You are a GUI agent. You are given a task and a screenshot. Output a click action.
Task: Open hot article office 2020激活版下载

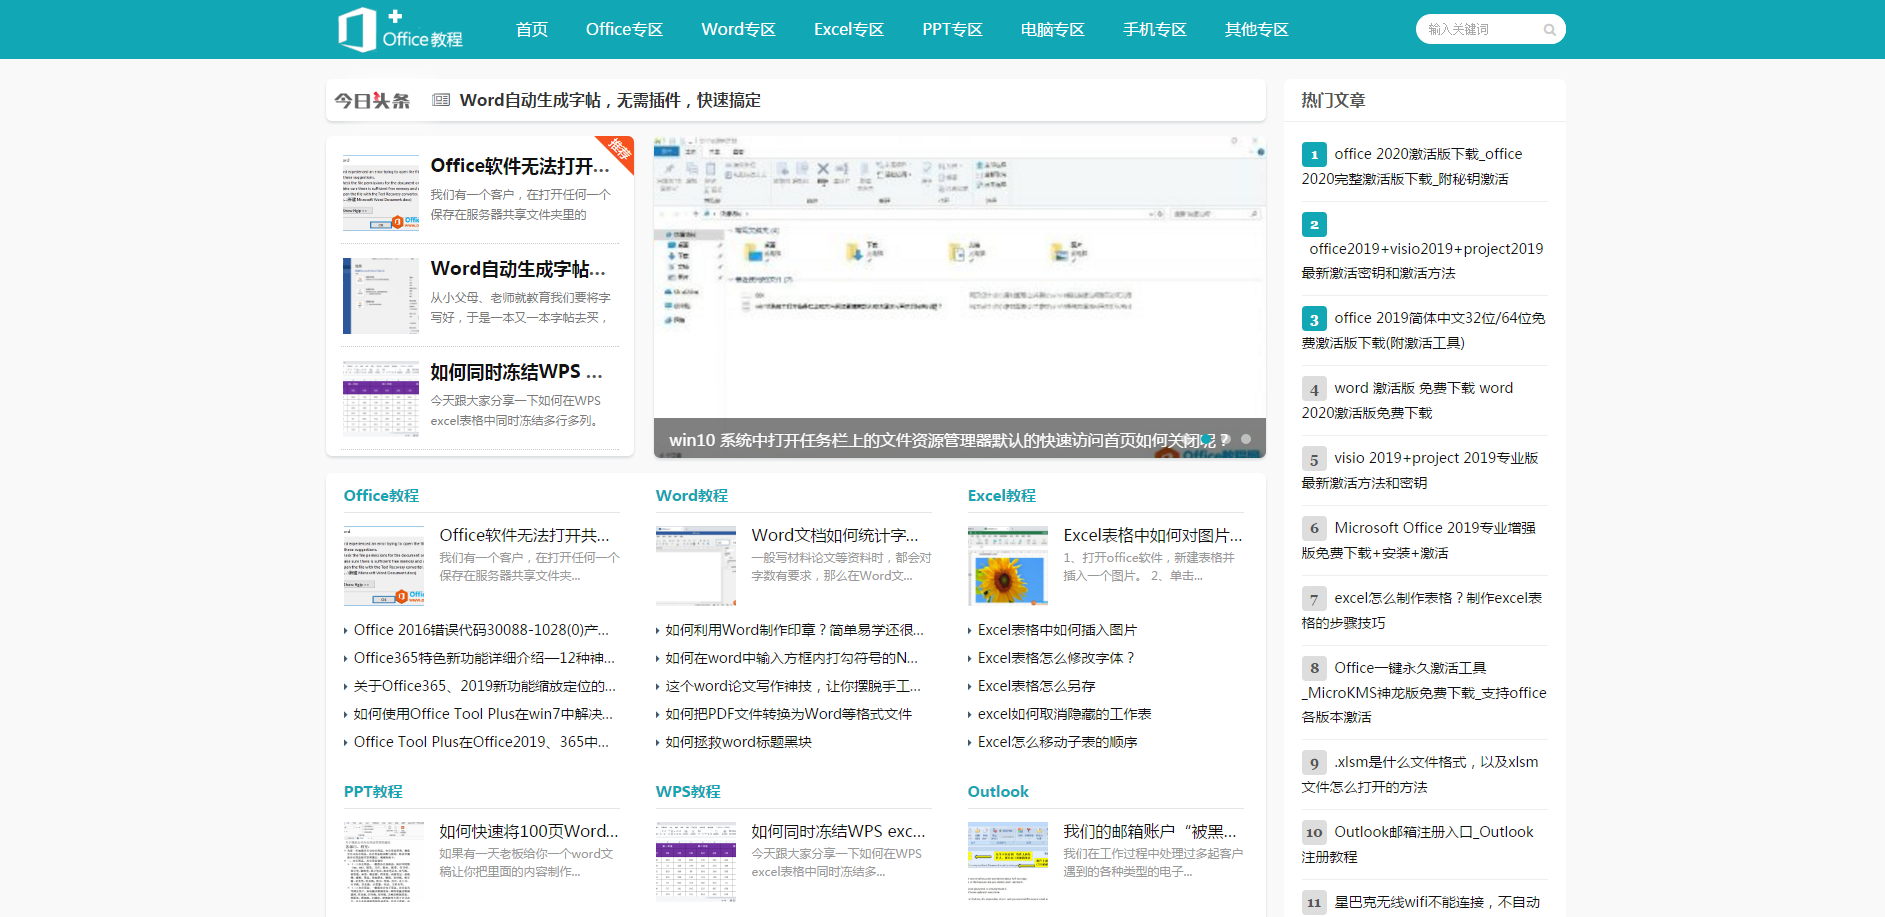click(1412, 166)
